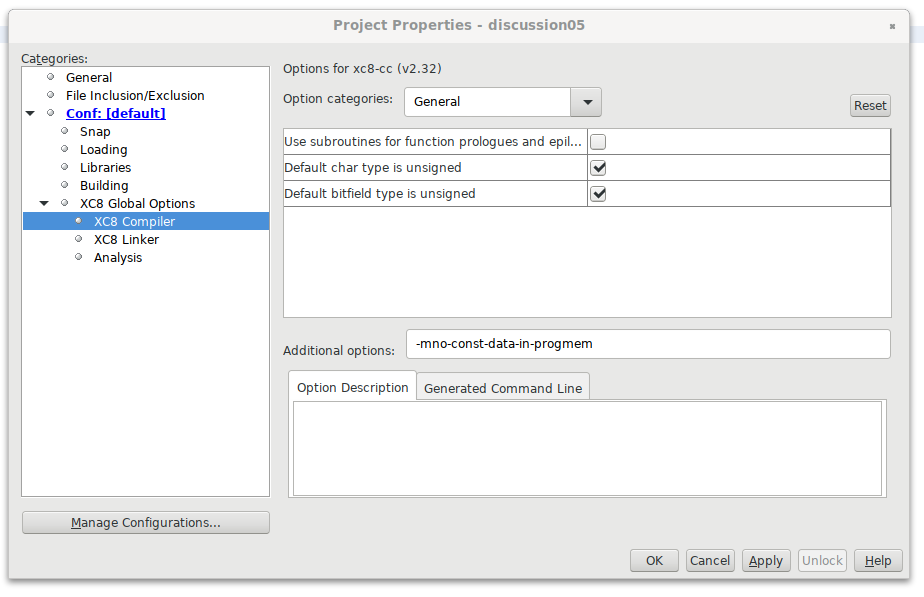The height and width of the screenshot is (597, 924).
Task: Switch to the Generated Command Line tab
Action: pos(503,388)
